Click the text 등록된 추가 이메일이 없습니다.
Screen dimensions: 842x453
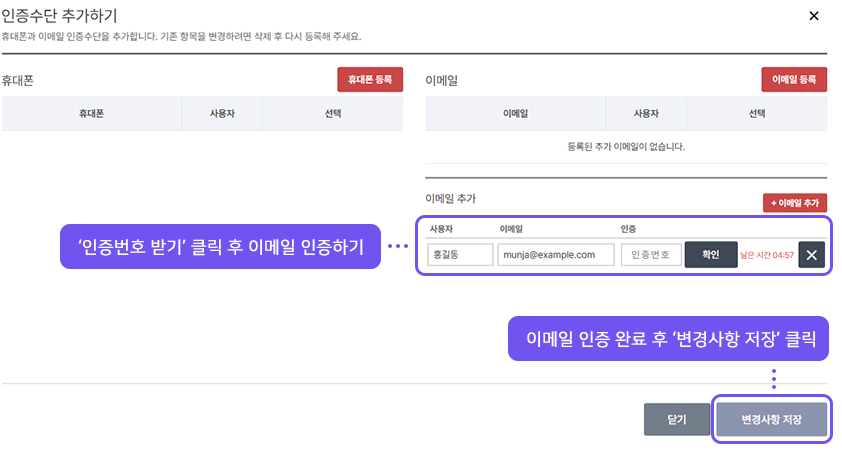(x=626, y=147)
